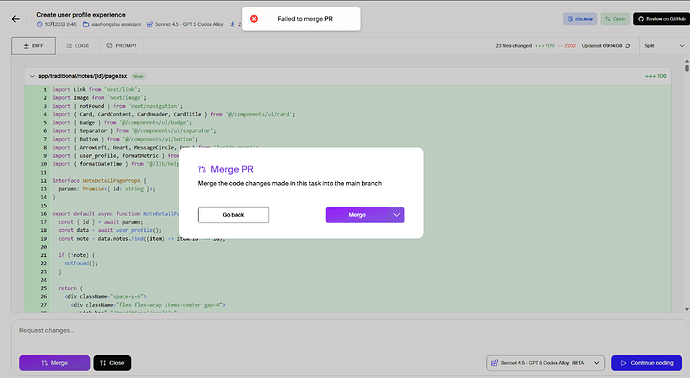The height and width of the screenshot is (378, 690).
Task: Focus the Request changes input field
Action: (350, 330)
